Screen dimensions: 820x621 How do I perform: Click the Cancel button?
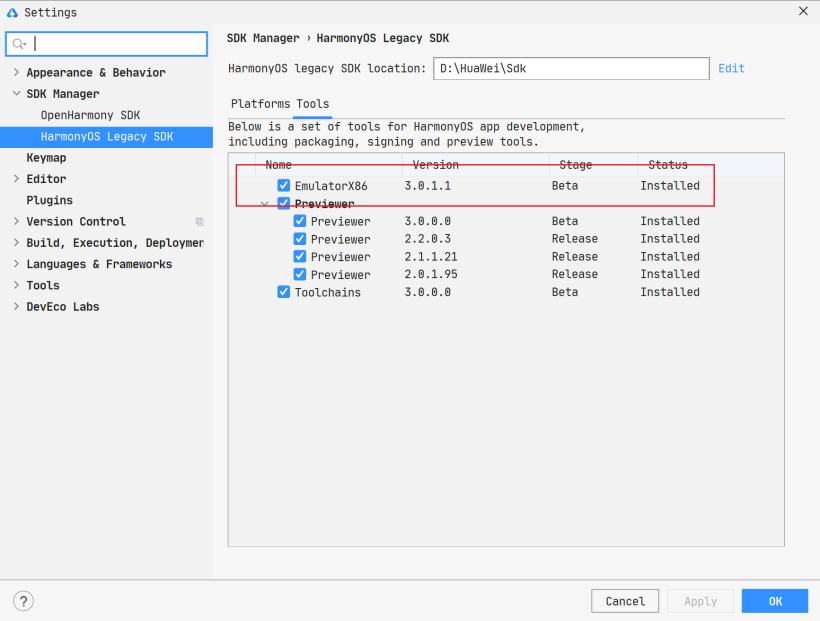tap(625, 601)
